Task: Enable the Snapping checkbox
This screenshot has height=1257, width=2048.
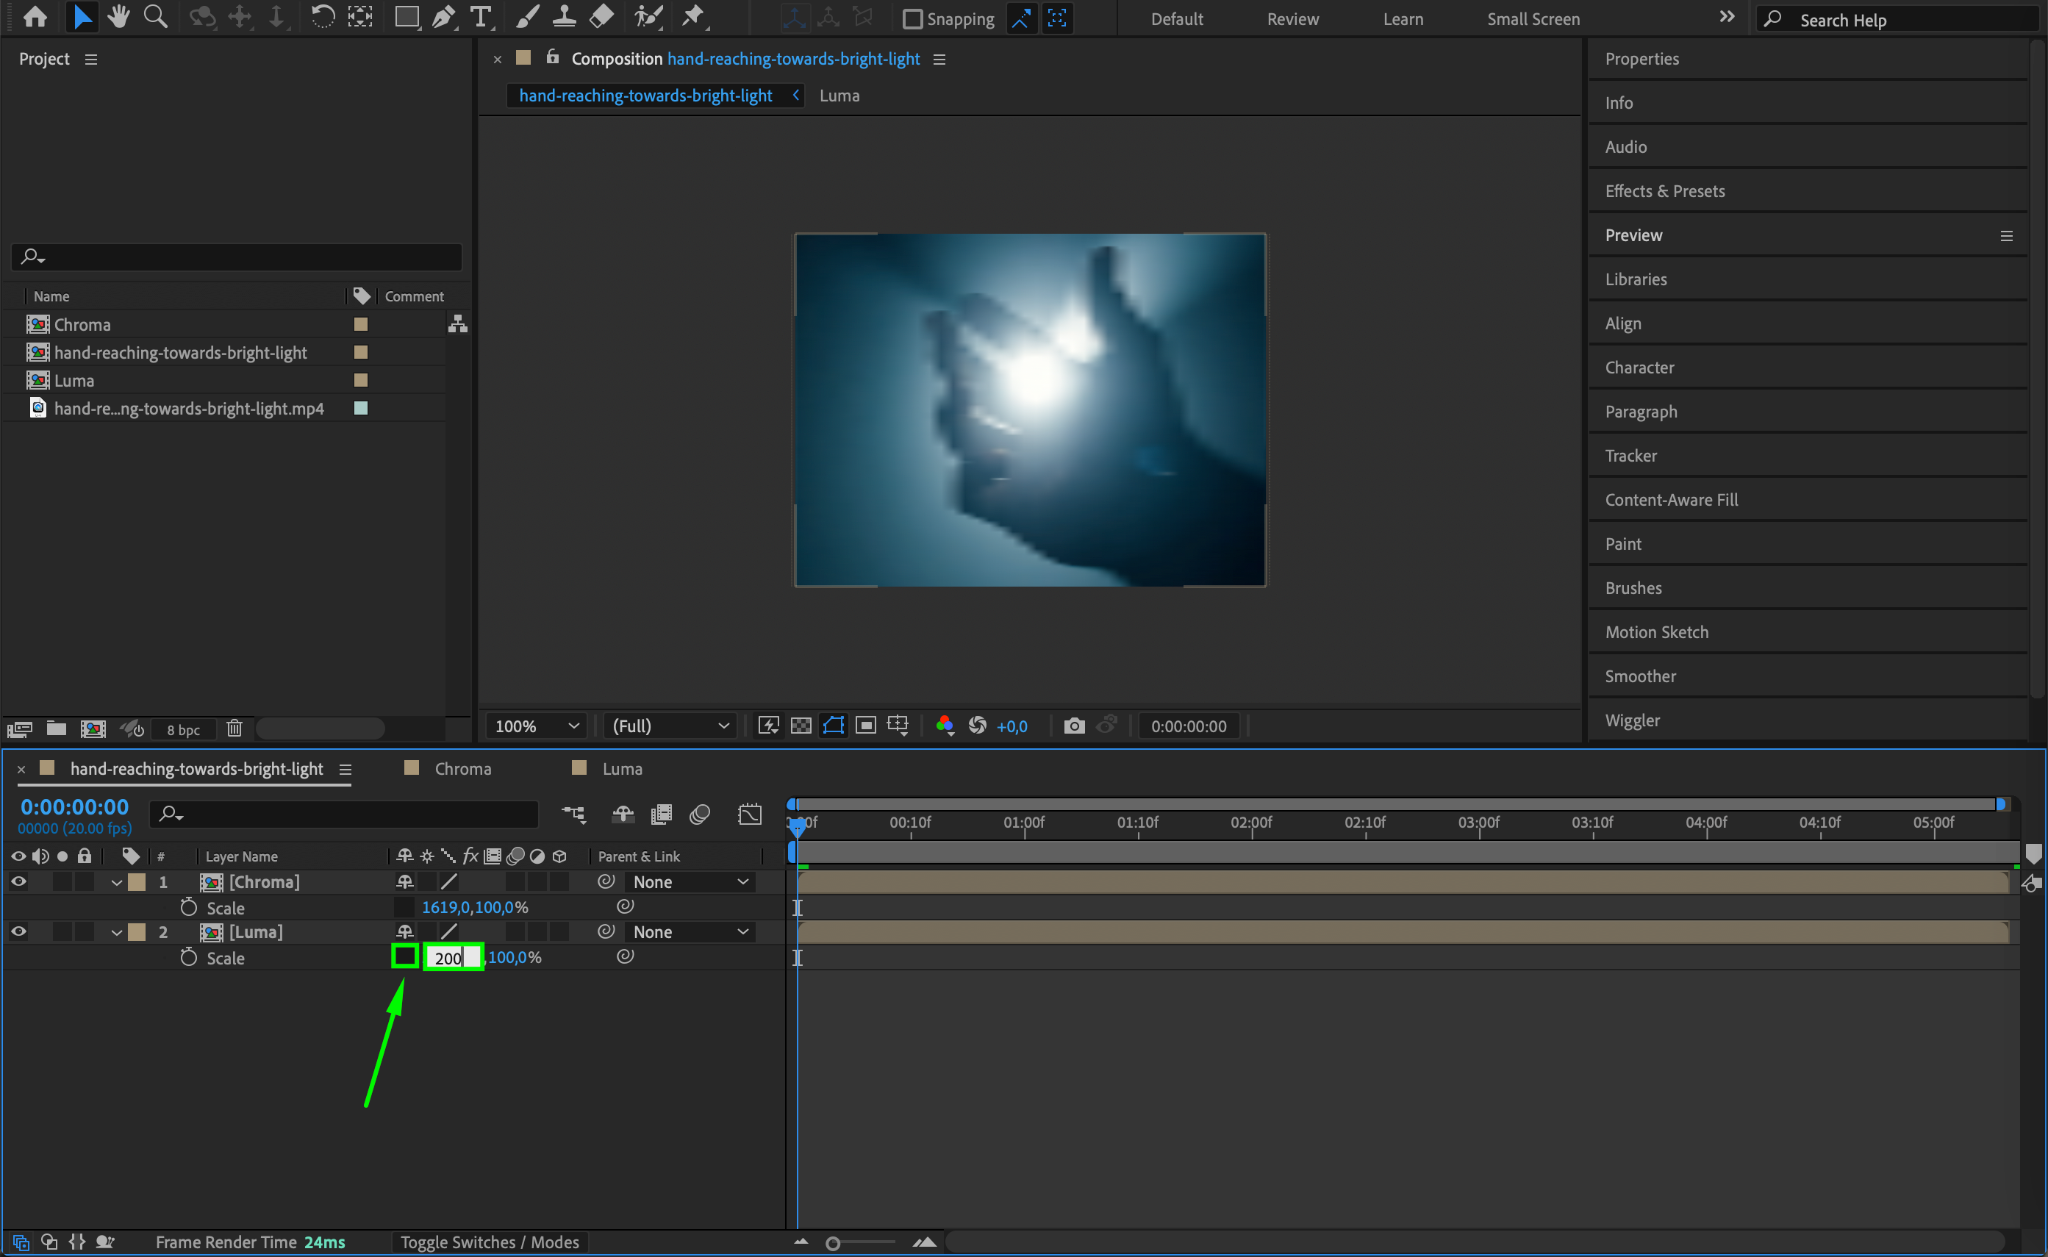Action: point(912,19)
